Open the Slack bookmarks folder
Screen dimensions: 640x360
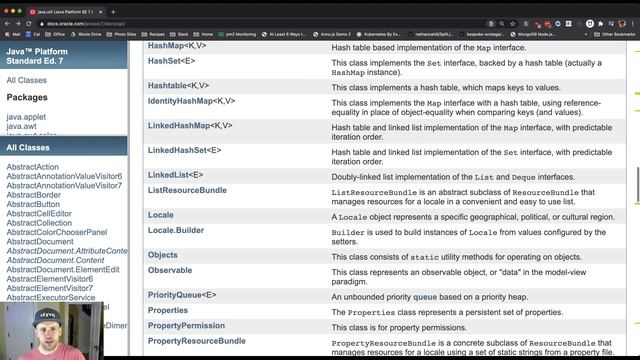(179, 34)
